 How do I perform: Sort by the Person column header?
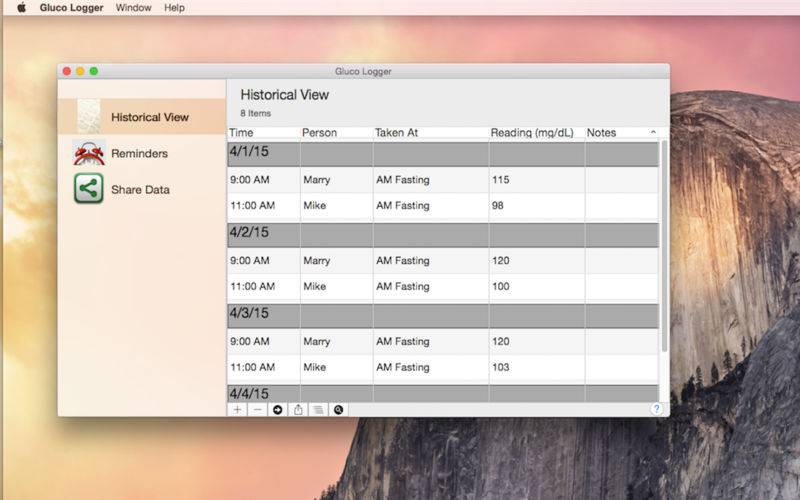tap(337, 133)
